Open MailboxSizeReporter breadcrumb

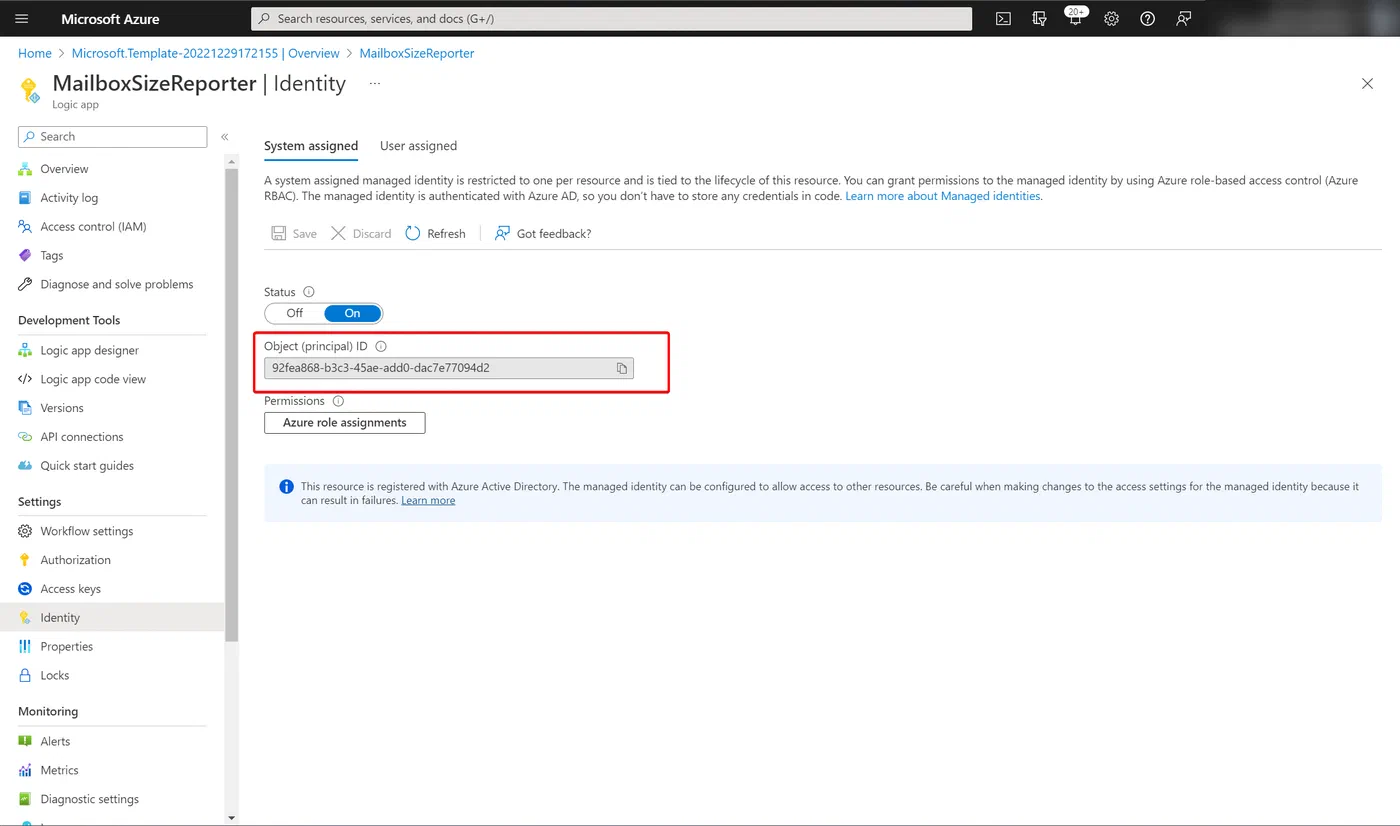[x=417, y=53]
